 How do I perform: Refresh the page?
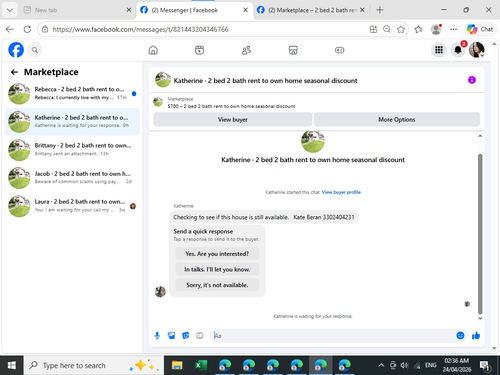click(x=27, y=29)
